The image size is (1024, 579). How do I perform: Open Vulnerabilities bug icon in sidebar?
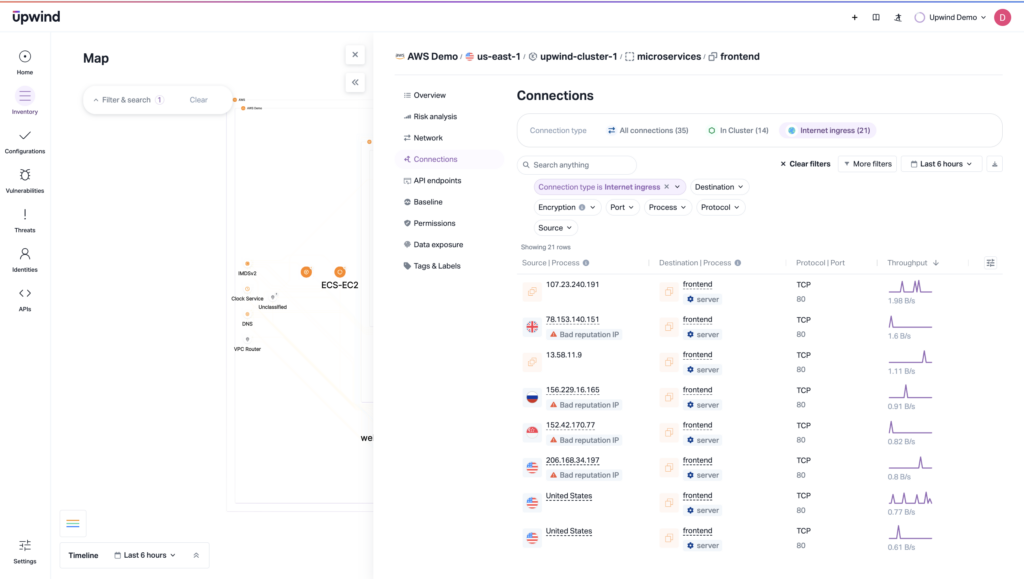25,178
